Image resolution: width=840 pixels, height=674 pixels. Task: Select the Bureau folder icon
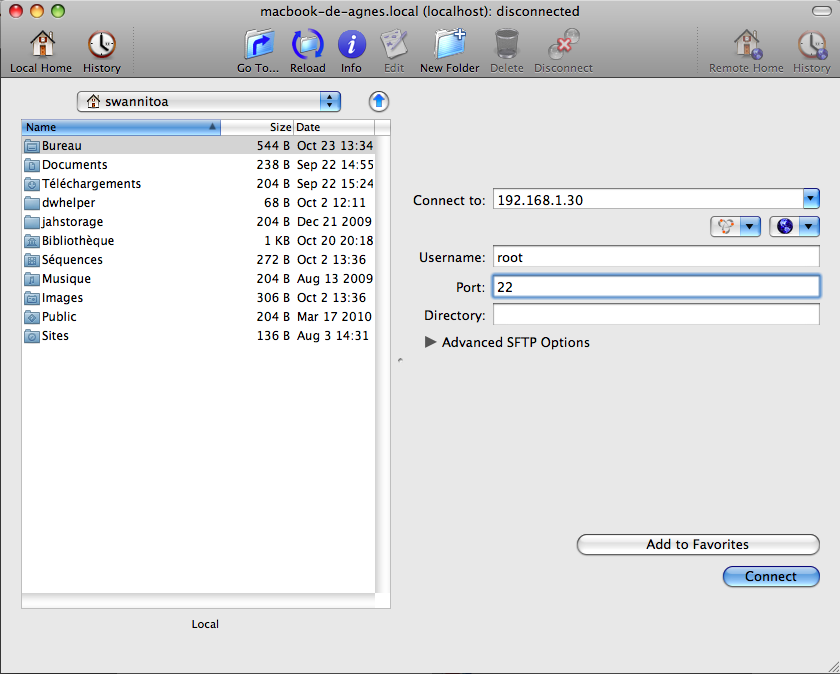click(32, 146)
